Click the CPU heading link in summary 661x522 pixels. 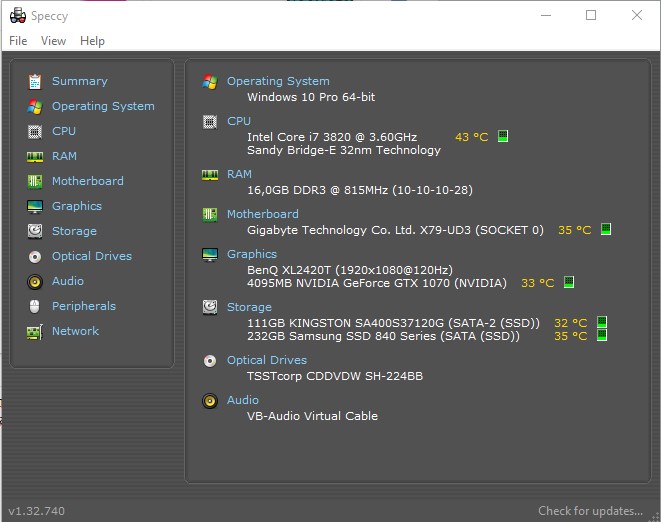coord(239,121)
